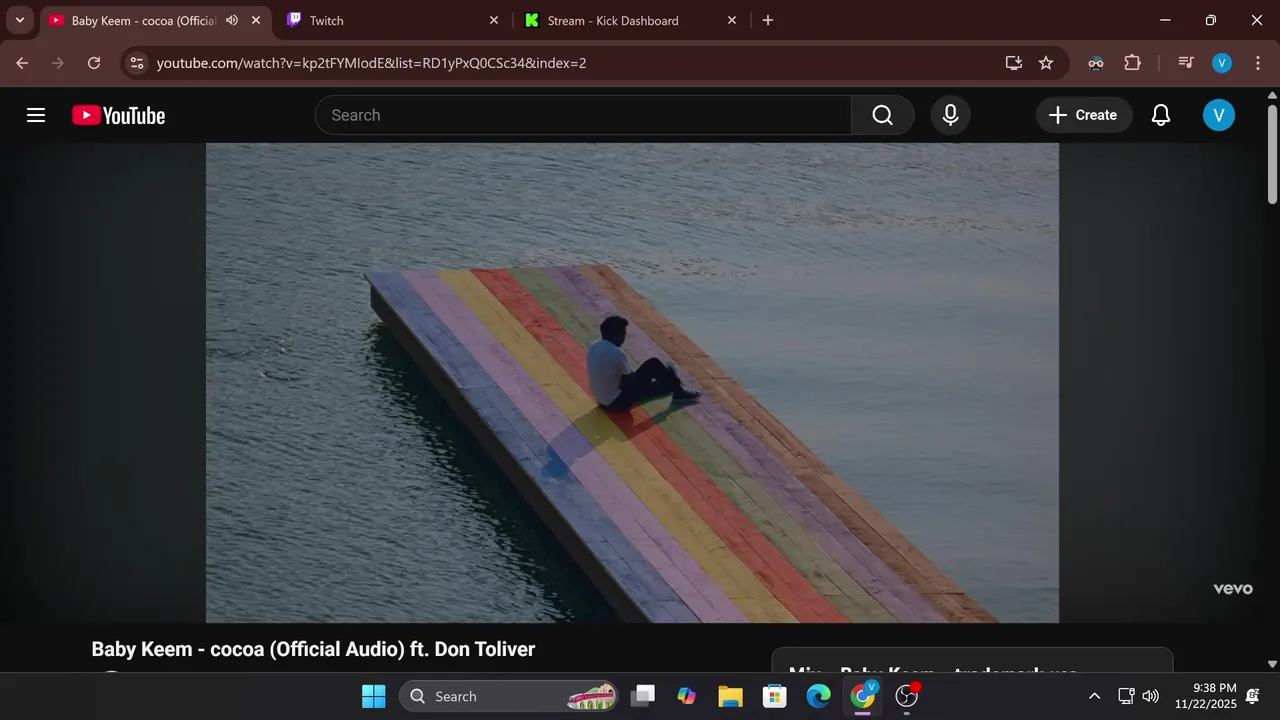This screenshot has width=1280, height=720.
Task: Open Chrome extensions puzzle icon
Action: [x=1133, y=63]
